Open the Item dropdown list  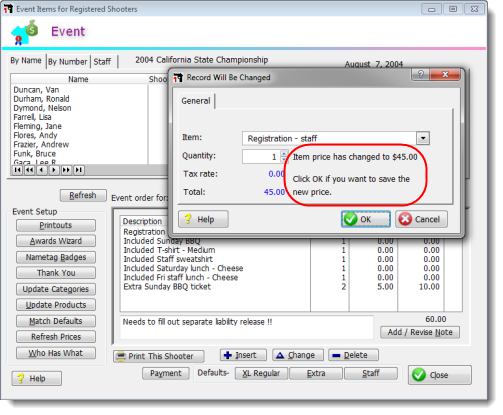pos(423,138)
